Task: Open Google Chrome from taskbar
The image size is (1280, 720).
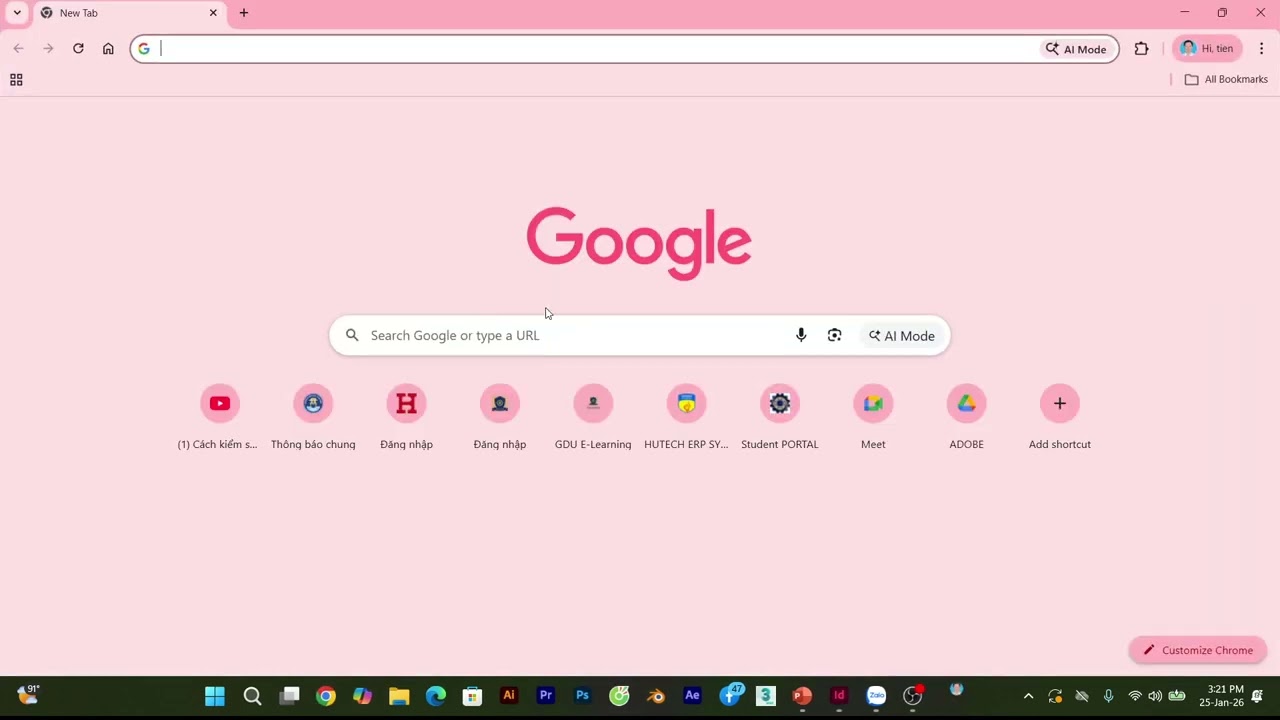Action: point(326,696)
